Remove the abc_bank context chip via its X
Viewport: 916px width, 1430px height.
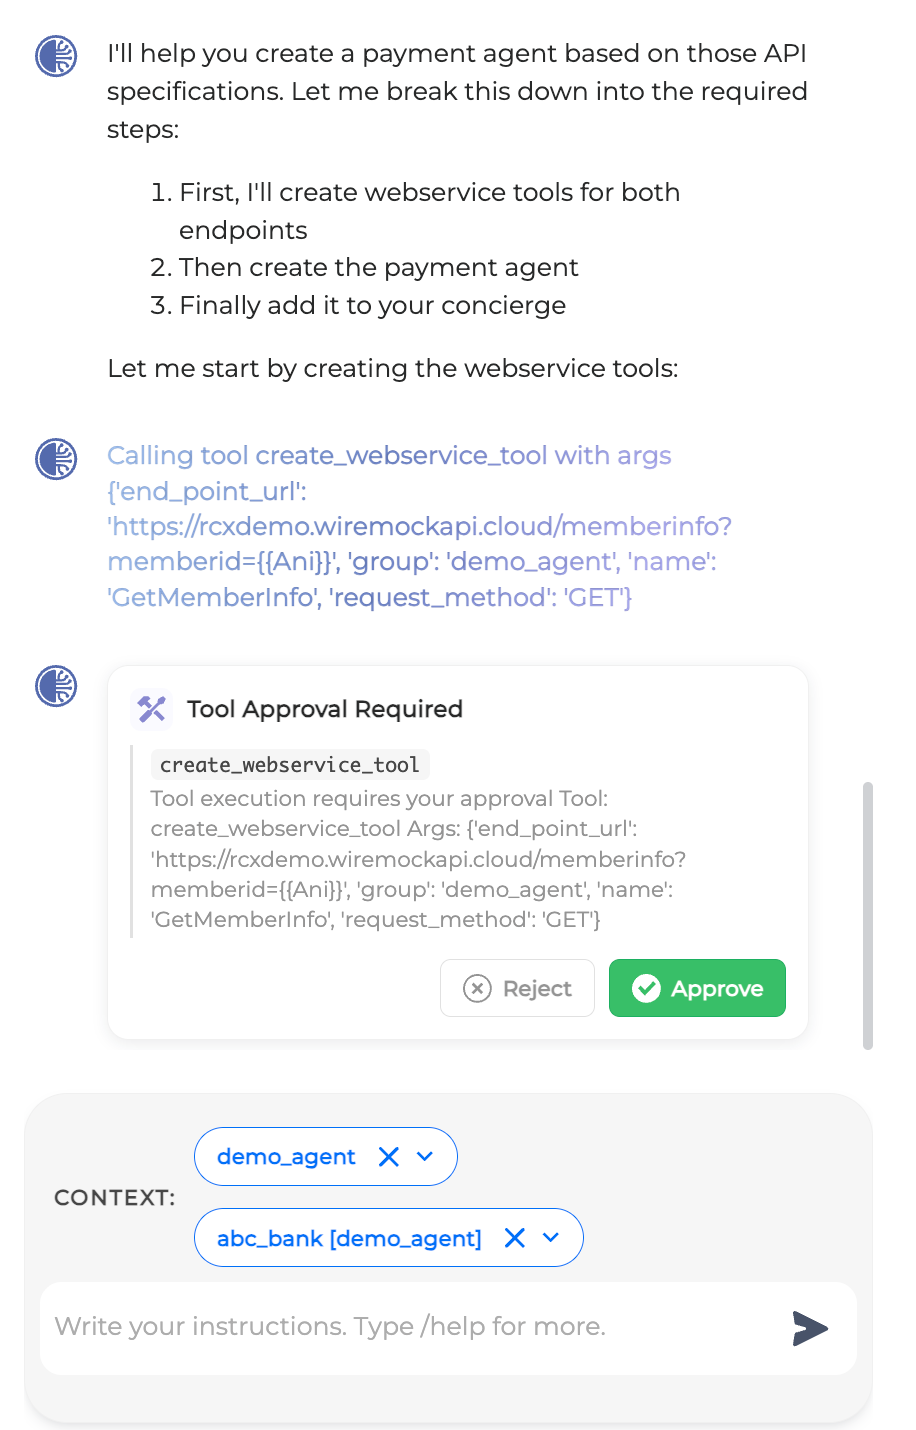514,1238
